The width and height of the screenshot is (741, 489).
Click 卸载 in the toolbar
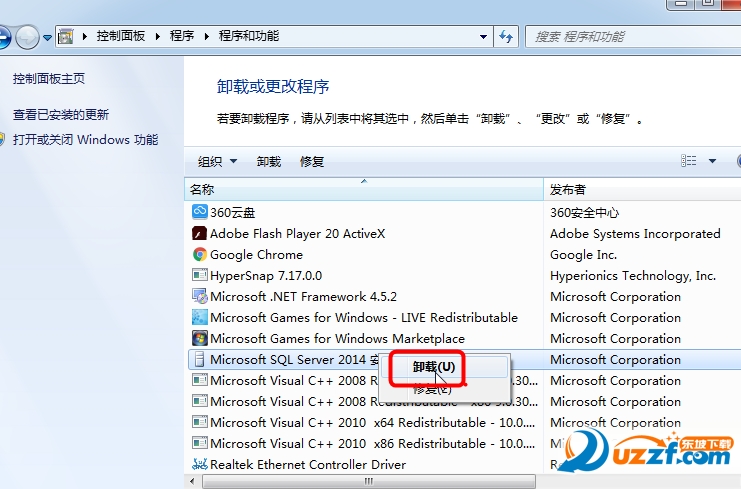click(x=269, y=162)
